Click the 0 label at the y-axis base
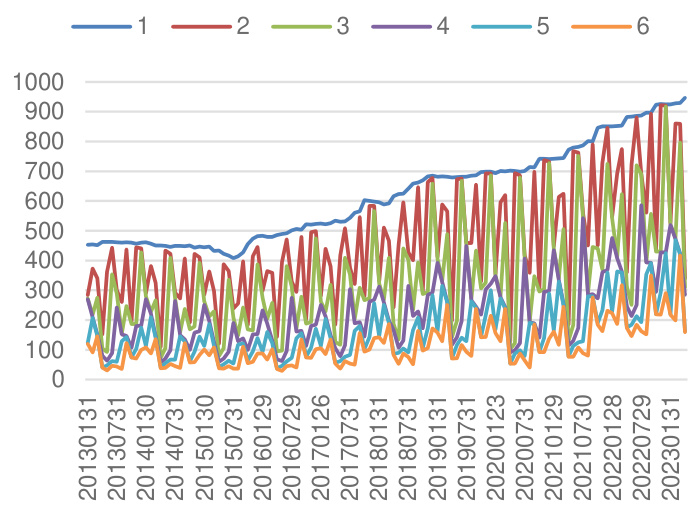Image resolution: width=696 pixels, height=510 pixels. tap(59, 380)
